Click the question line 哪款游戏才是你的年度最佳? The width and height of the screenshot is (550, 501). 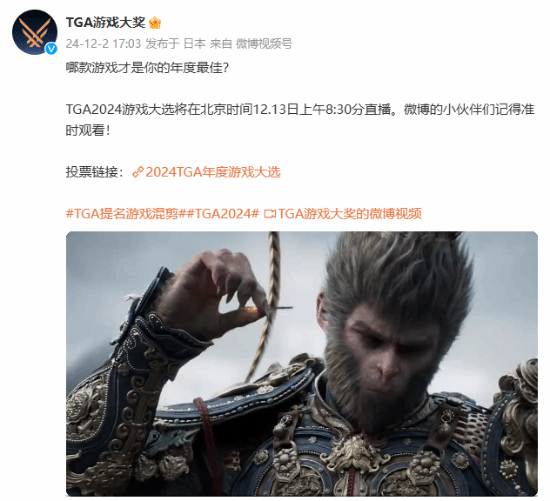pyautogui.click(x=147, y=67)
